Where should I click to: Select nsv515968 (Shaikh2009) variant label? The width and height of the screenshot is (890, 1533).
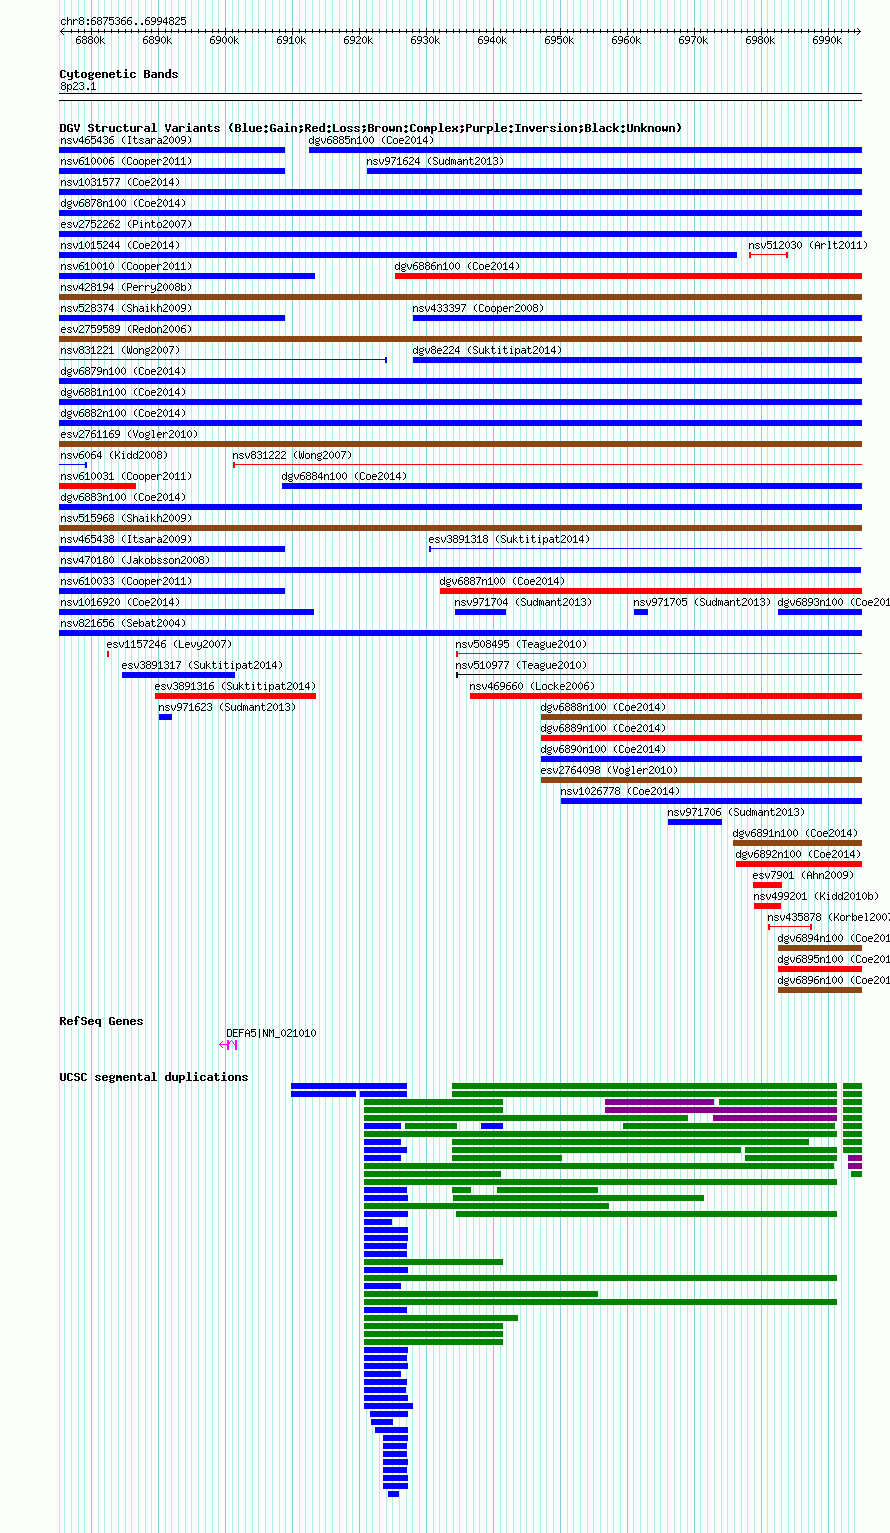[x=126, y=518]
